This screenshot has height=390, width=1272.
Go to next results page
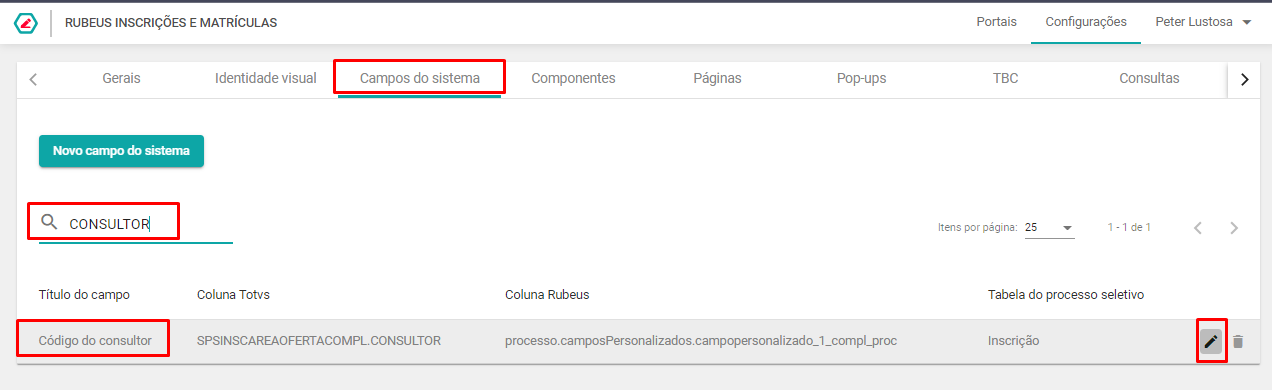1234,228
